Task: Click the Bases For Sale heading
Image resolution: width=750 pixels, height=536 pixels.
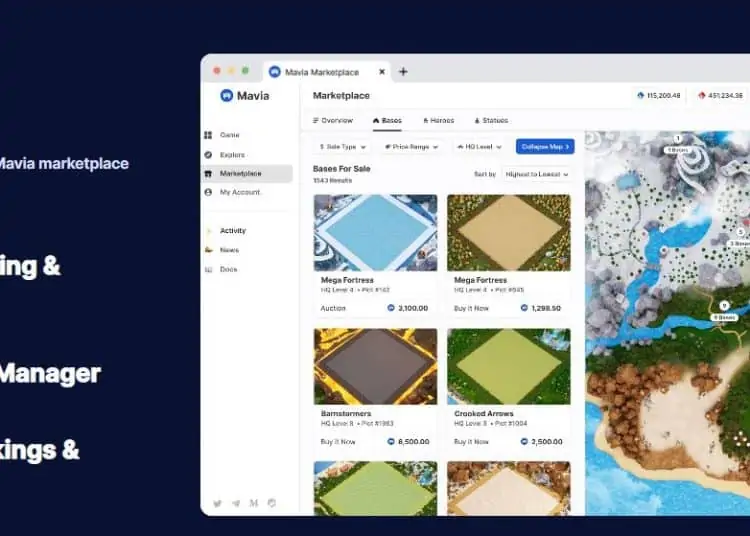Action: (x=342, y=169)
